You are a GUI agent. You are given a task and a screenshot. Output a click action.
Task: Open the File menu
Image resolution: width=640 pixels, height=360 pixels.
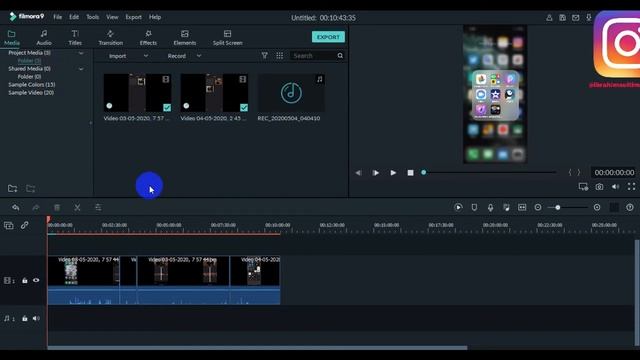tap(58, 17)
